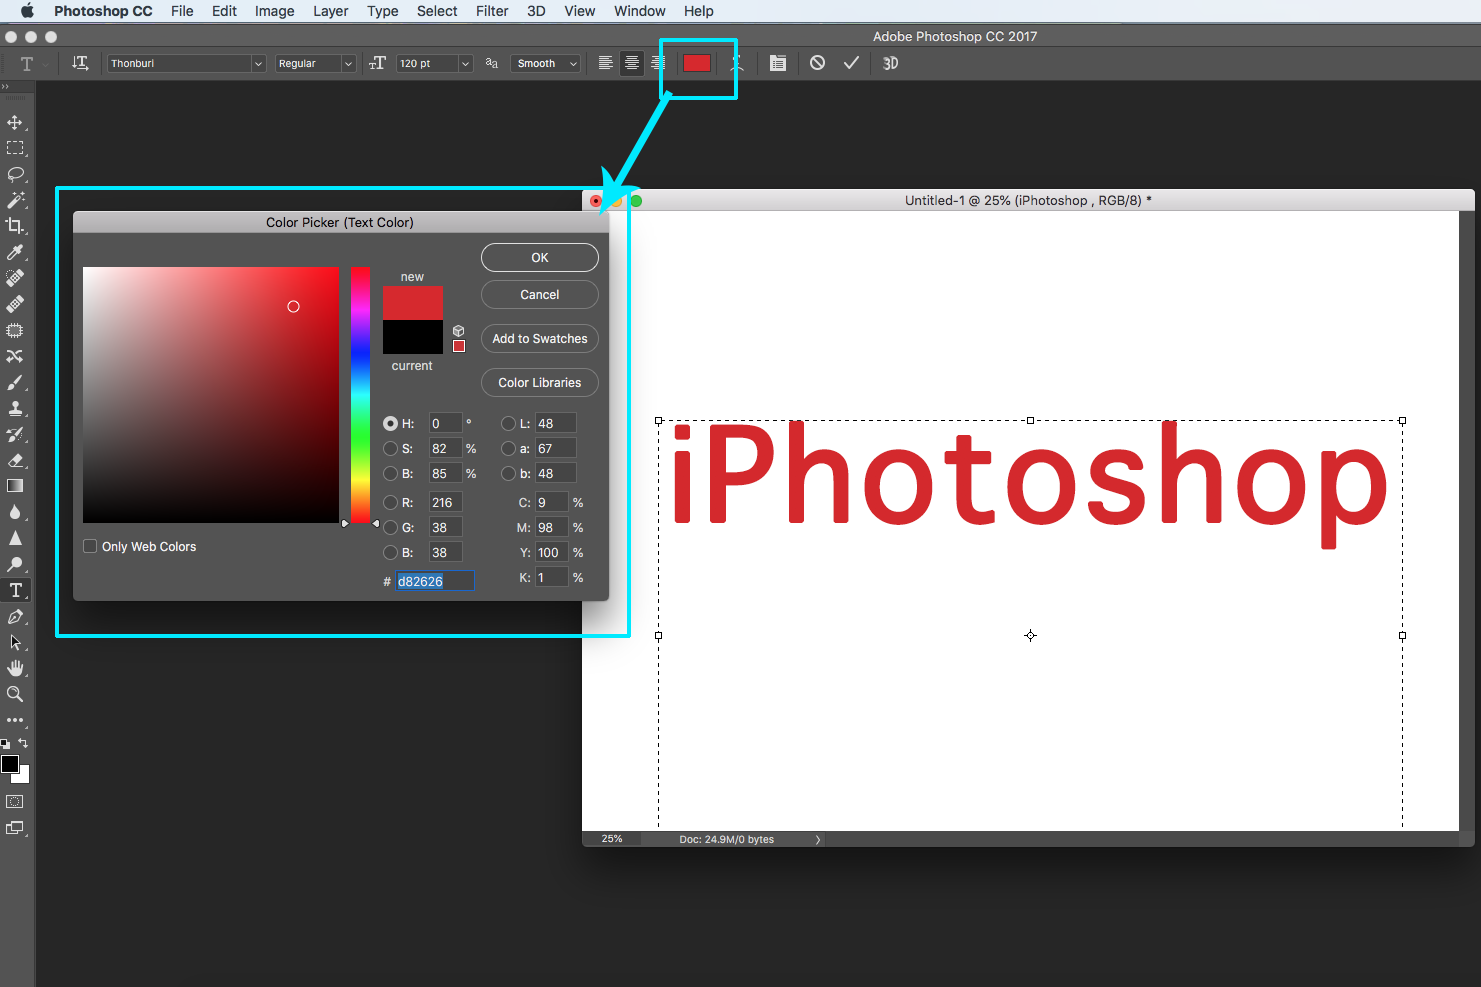Open the Edit menu

point(224,11)
